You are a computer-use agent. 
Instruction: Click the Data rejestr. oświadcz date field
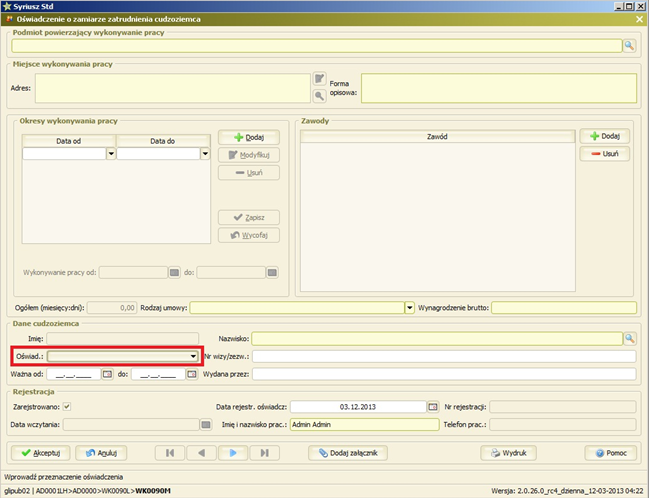358,407
